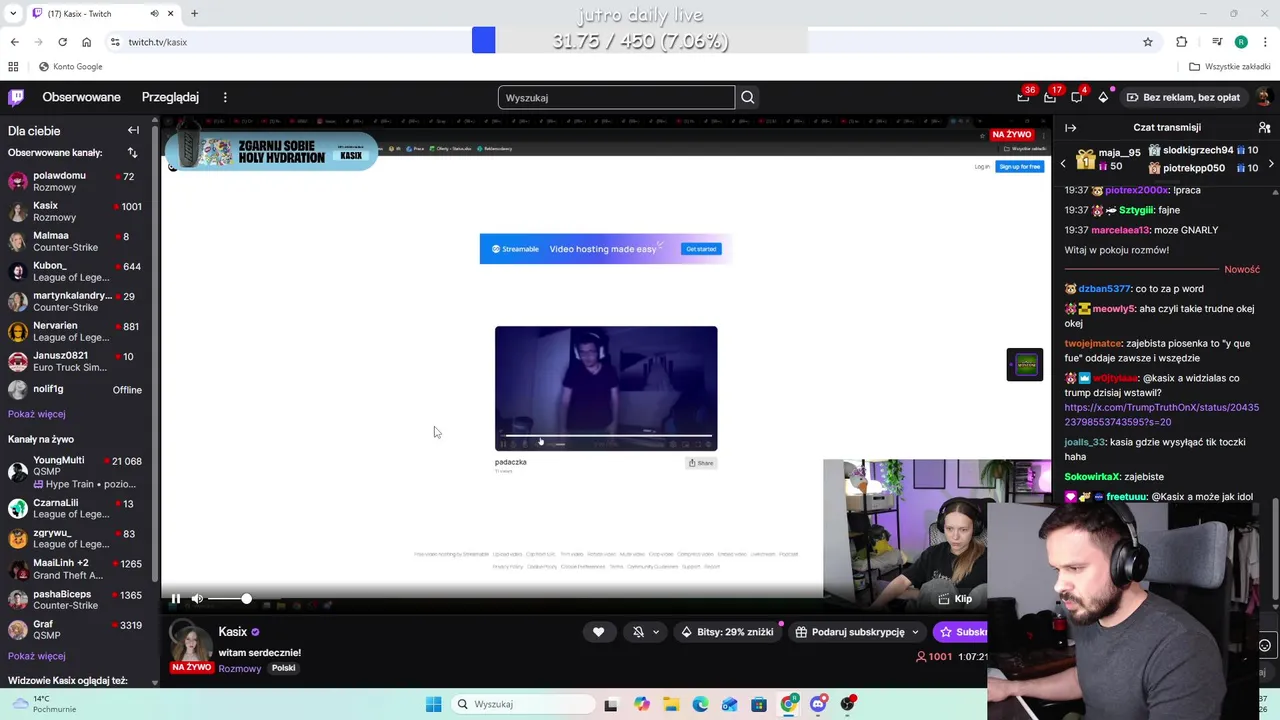
Task: Click username dzban5377 in chat
Action: click(1103, 289)
